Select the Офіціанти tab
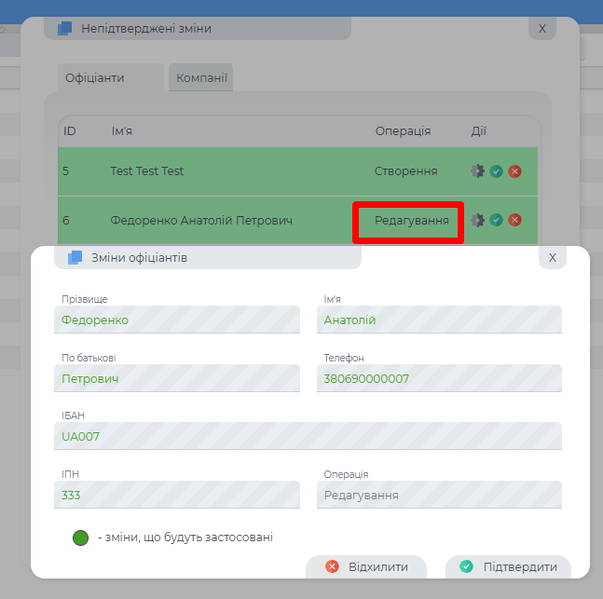The image size is (603, 599). click(95, 77)
